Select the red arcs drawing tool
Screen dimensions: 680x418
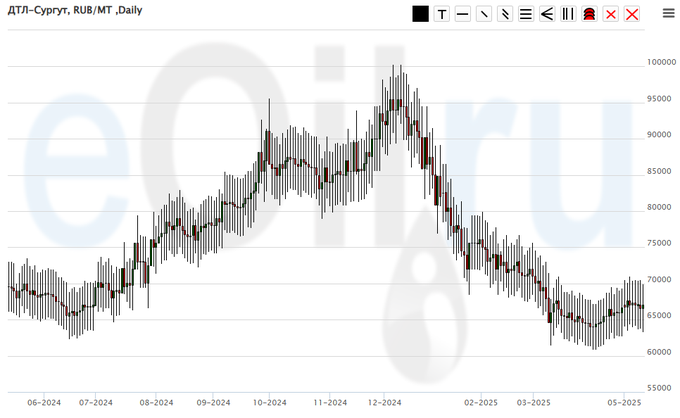coord(589,14)
